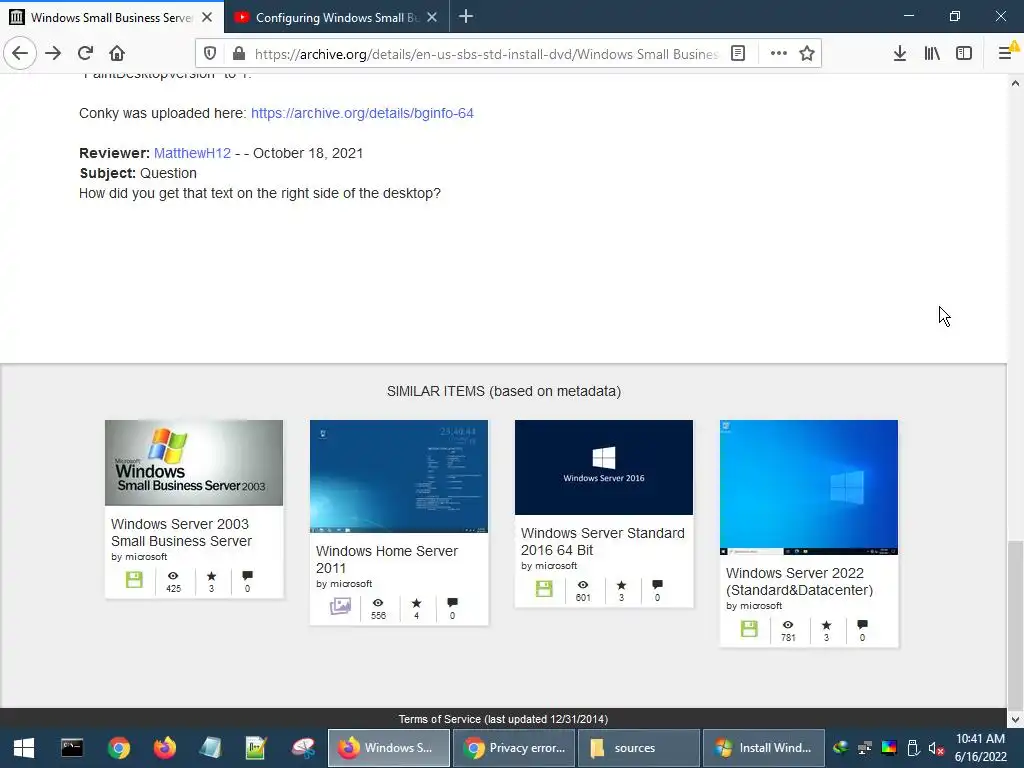Open the Library bookshelf icon
The image size is (1024, 768).
click(932, 54)
